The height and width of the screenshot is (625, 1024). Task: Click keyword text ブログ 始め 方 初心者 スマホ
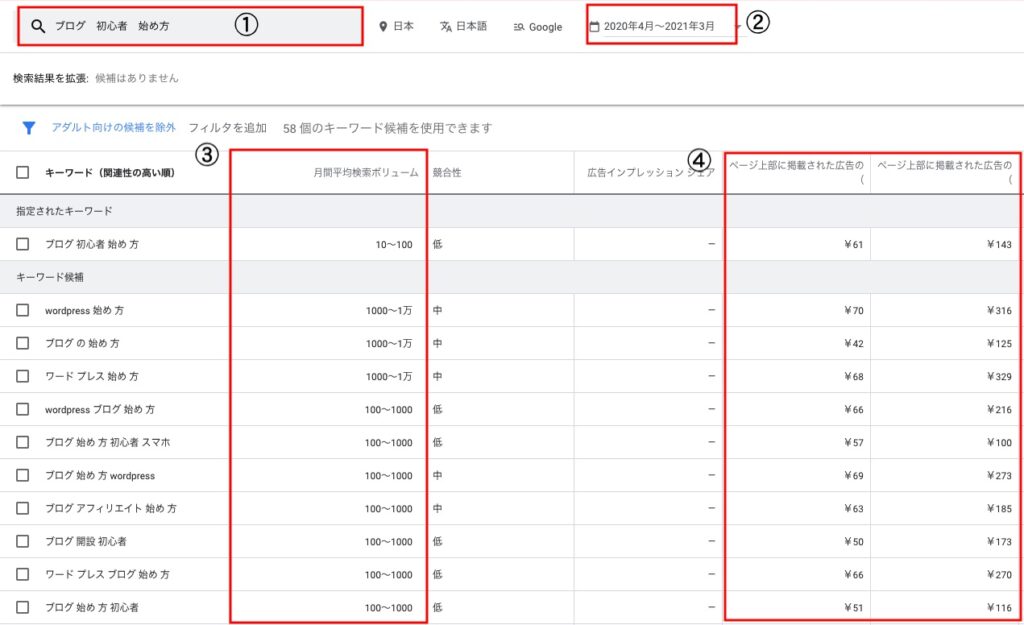point(107,442)
